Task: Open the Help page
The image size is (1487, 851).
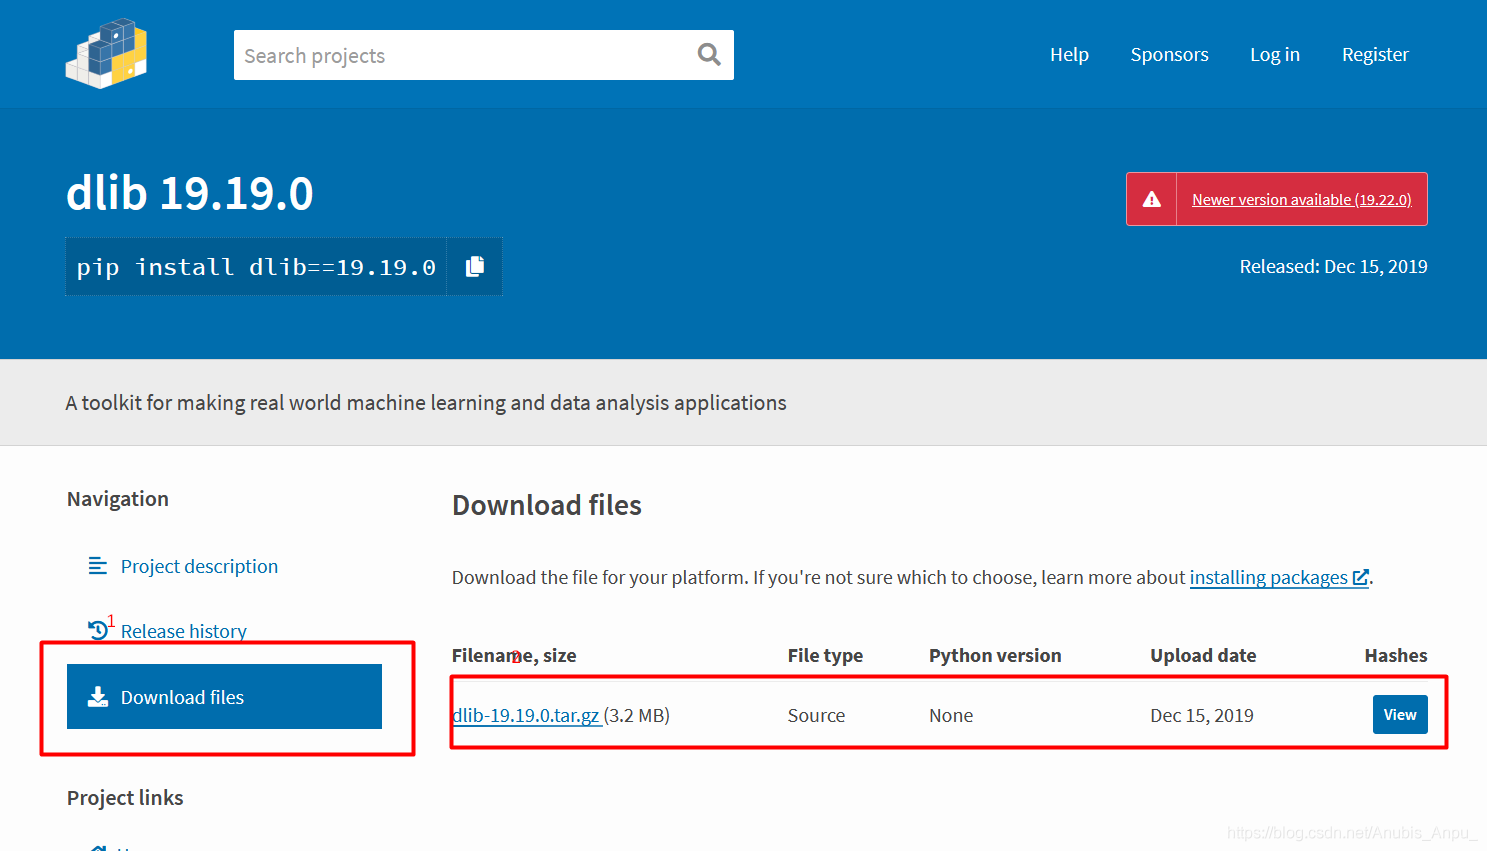Action: [1069, 55]
